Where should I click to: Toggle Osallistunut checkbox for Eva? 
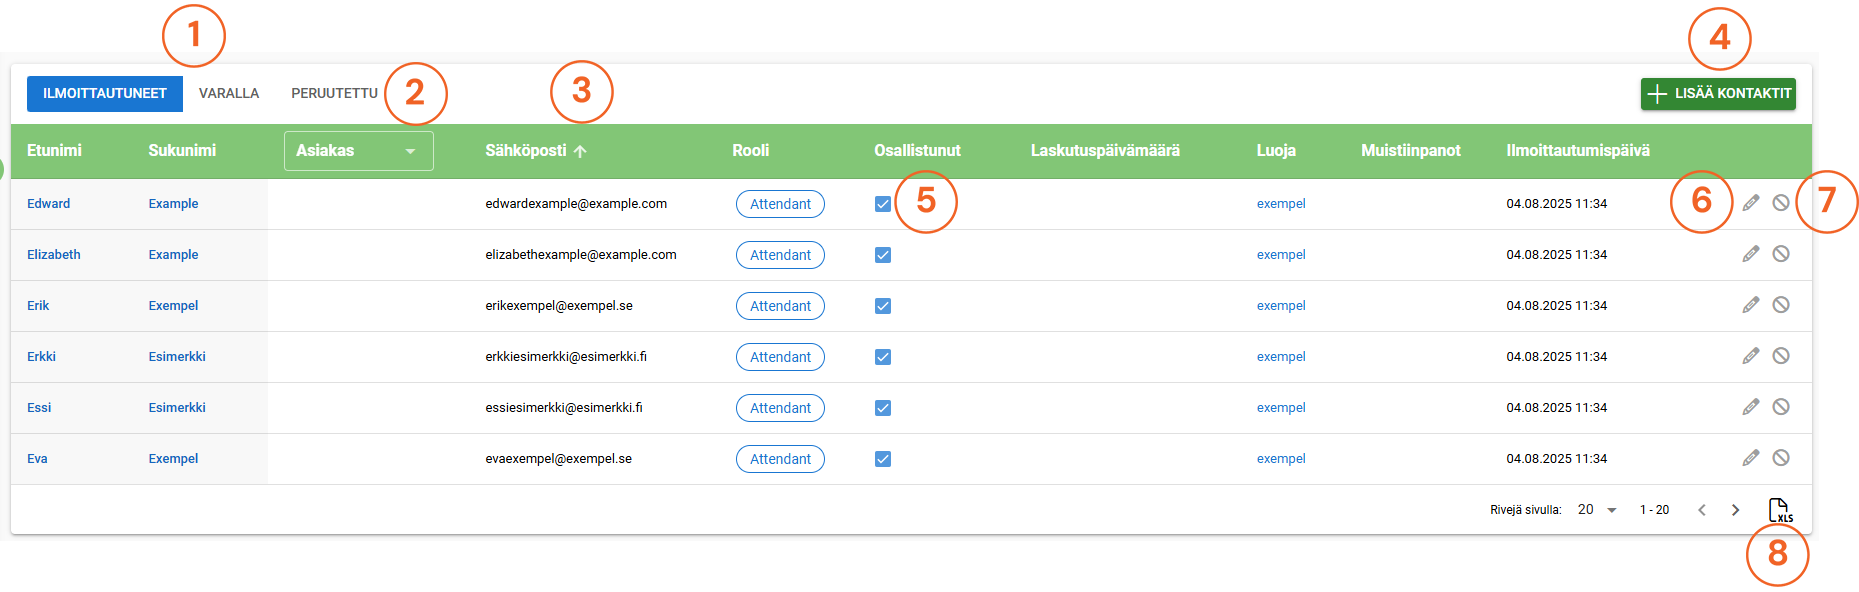(883, 459)
